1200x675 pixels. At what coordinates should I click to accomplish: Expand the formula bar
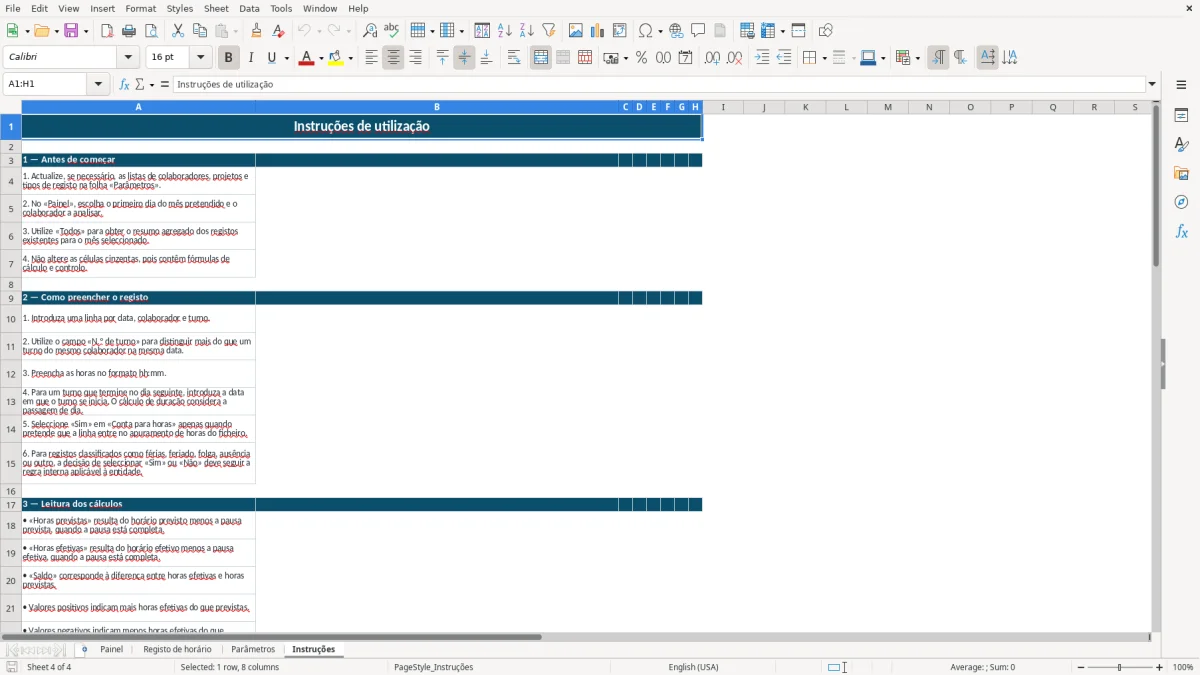(1152, 85)
